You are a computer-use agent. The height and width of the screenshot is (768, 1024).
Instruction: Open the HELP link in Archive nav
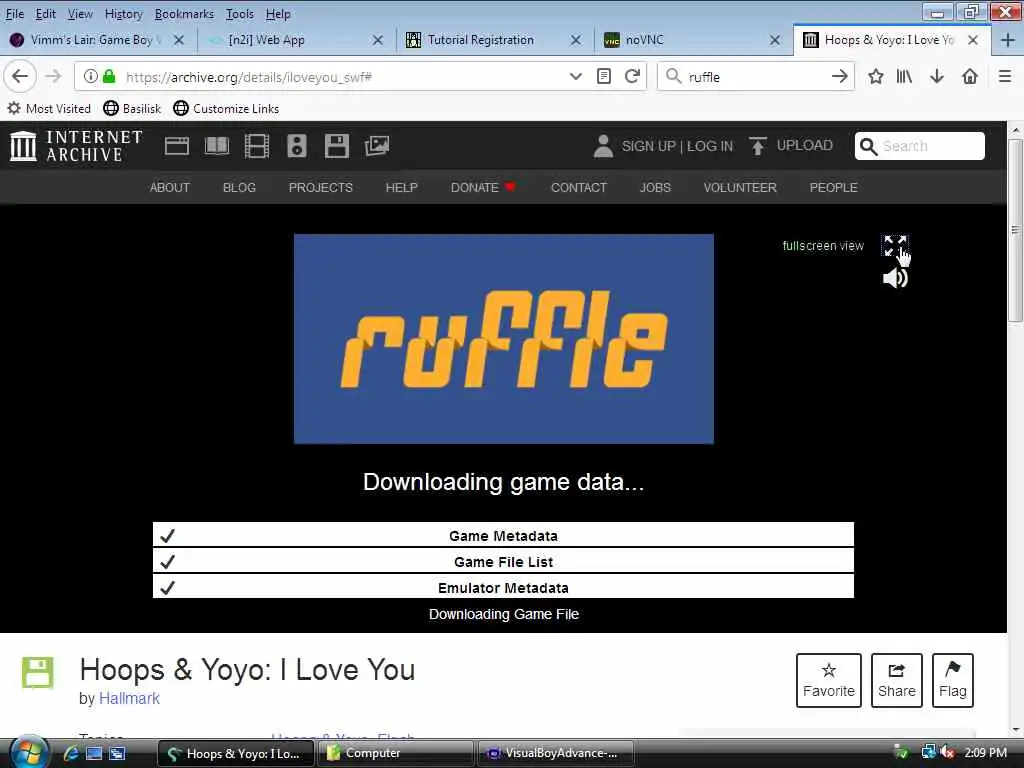402,187
